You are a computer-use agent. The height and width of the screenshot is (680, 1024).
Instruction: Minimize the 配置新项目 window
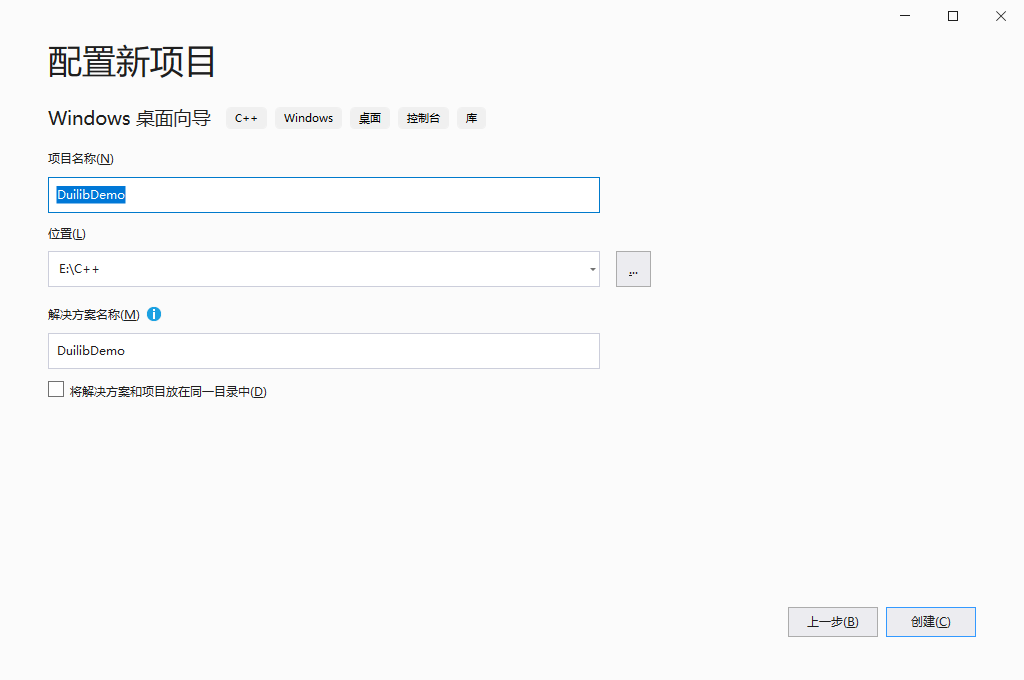(x=905, y=16)
